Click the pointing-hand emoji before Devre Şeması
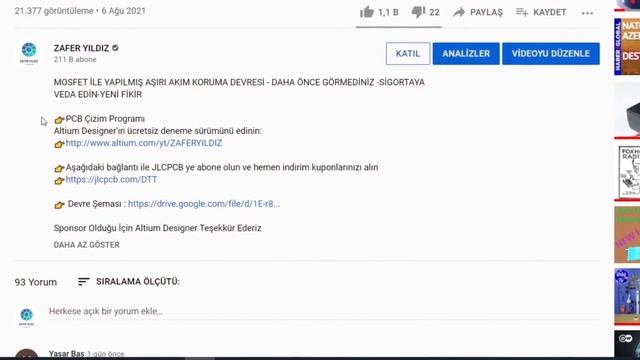The image size is (640, 360). coord(59,205)
